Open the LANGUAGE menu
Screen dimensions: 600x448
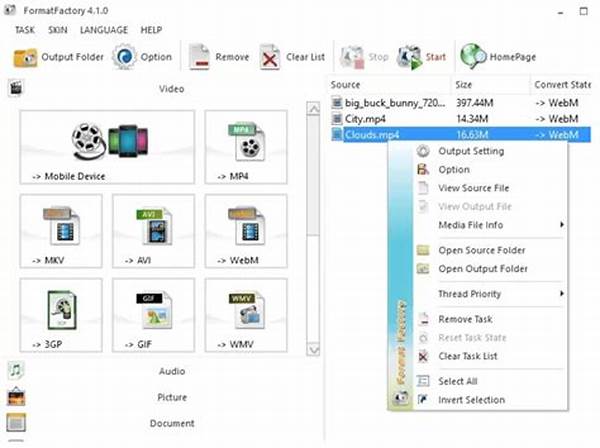[104, 30]
